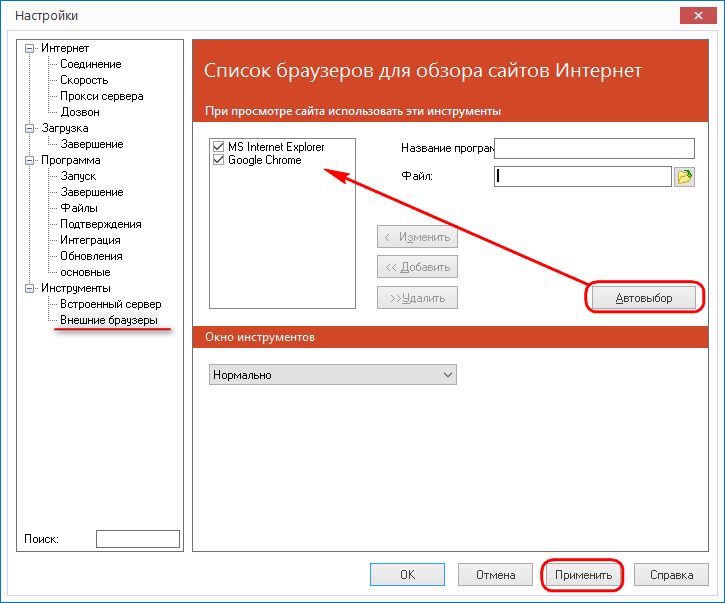This screenshot has width=725, height=603.
Task: Click the Инструменты category label
Action: pos(76,288)
